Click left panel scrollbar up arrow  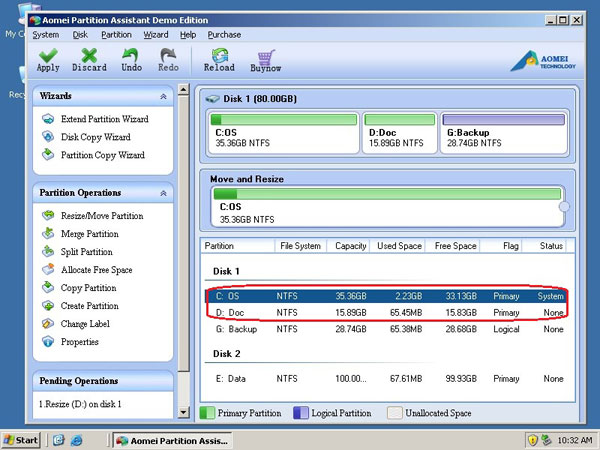tap(183, 90)
